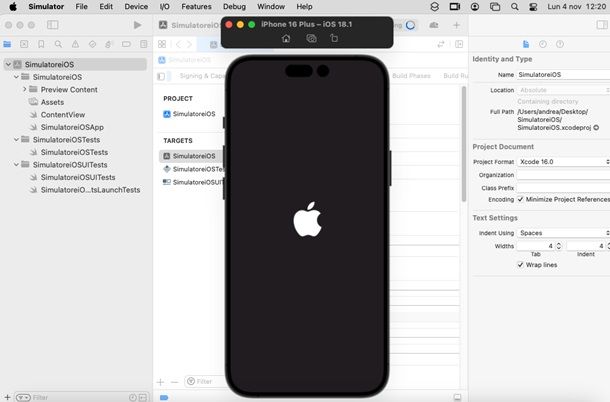Viewport: 610px width, 402px height.
Task: Expand the Preview Content folder
Action: tap(25, 89)
